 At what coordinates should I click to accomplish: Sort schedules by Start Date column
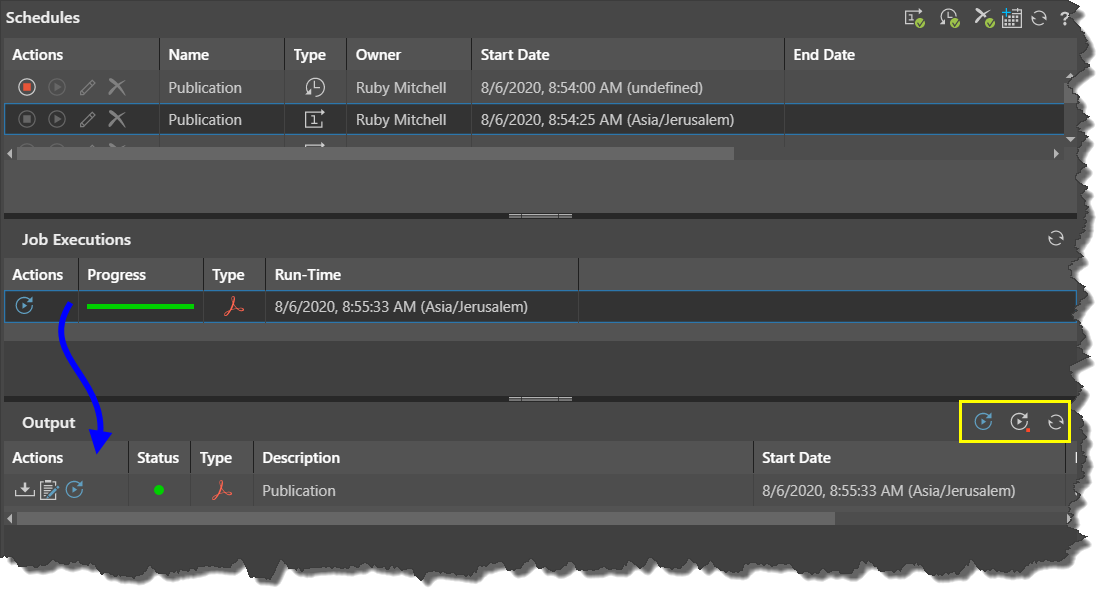[x=514, y=55]
